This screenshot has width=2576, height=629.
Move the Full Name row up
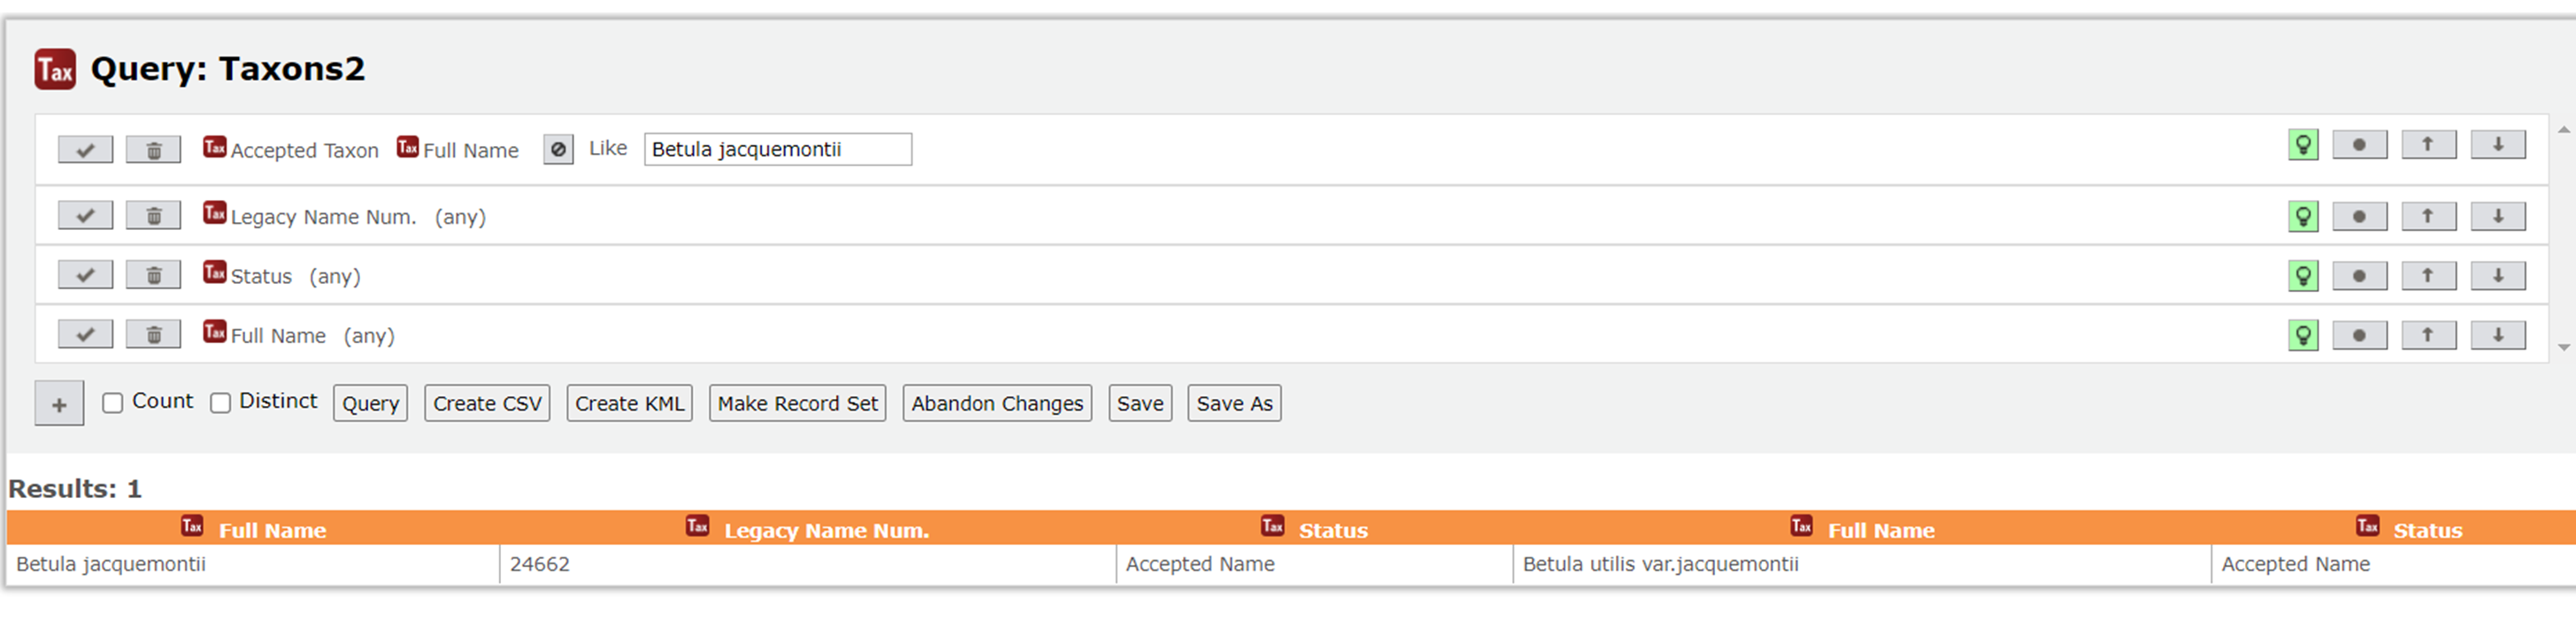pos(2428,335)
